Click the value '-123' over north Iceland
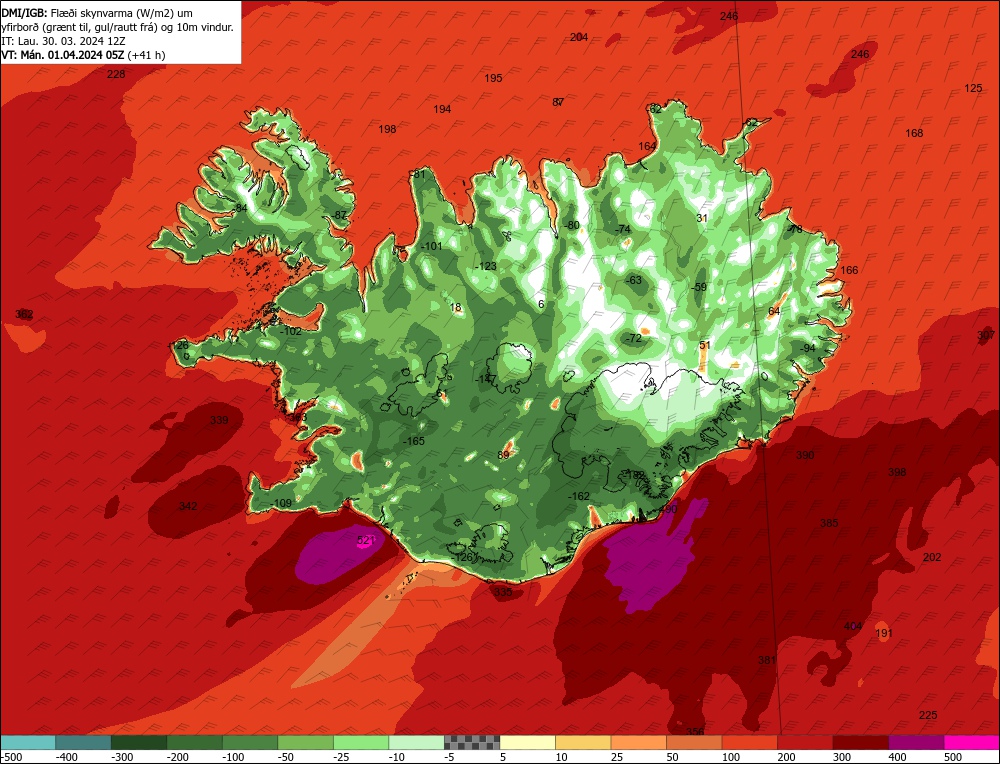Image resolution: width=1000 pixels, height=764 pixels. click(485, 266)
